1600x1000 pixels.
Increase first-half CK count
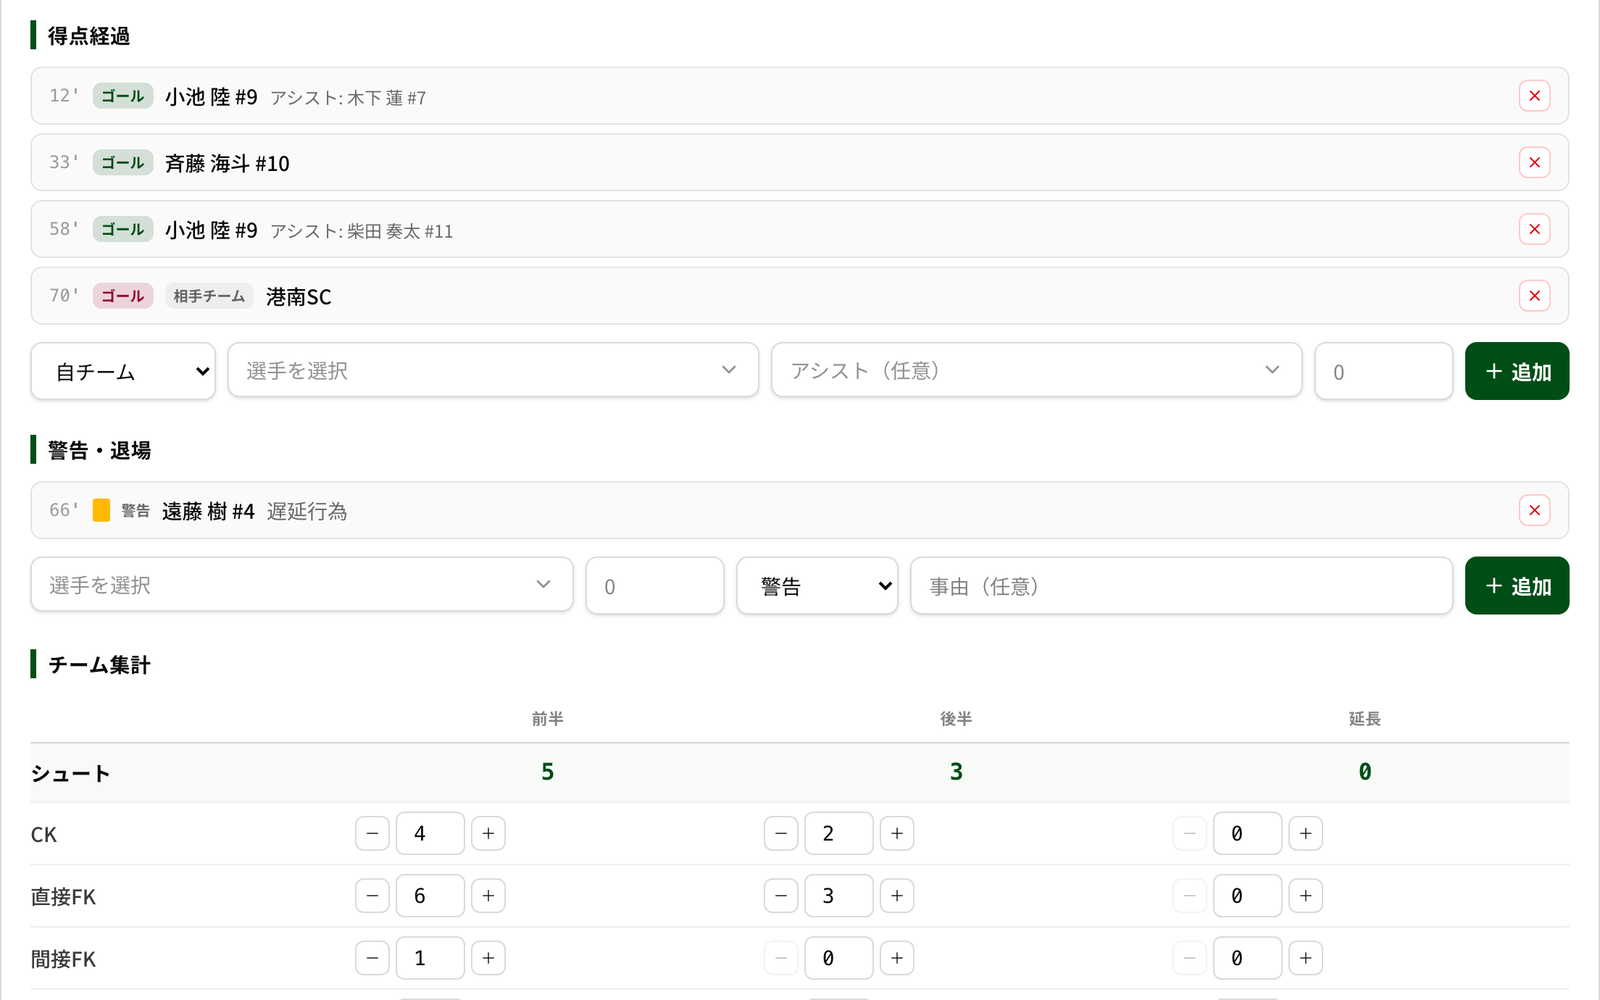[488, 833]
